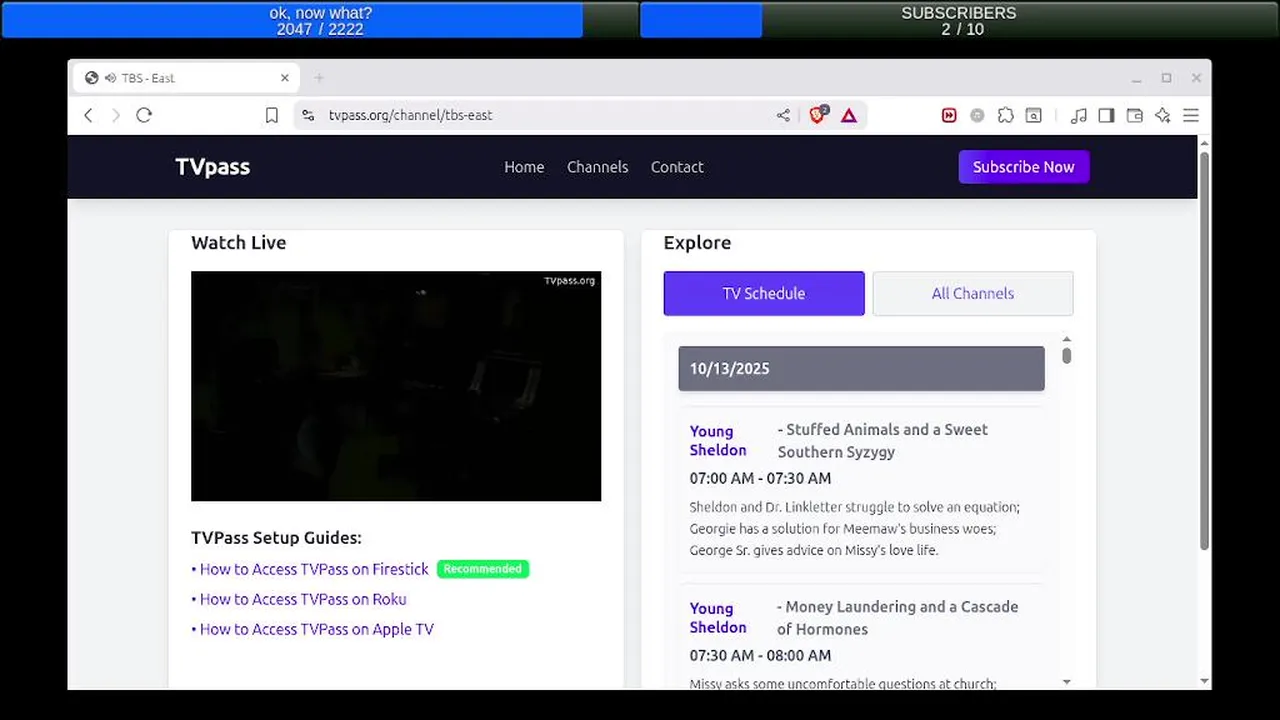Click the search-in-page toolbar icon

point(1034,115)
